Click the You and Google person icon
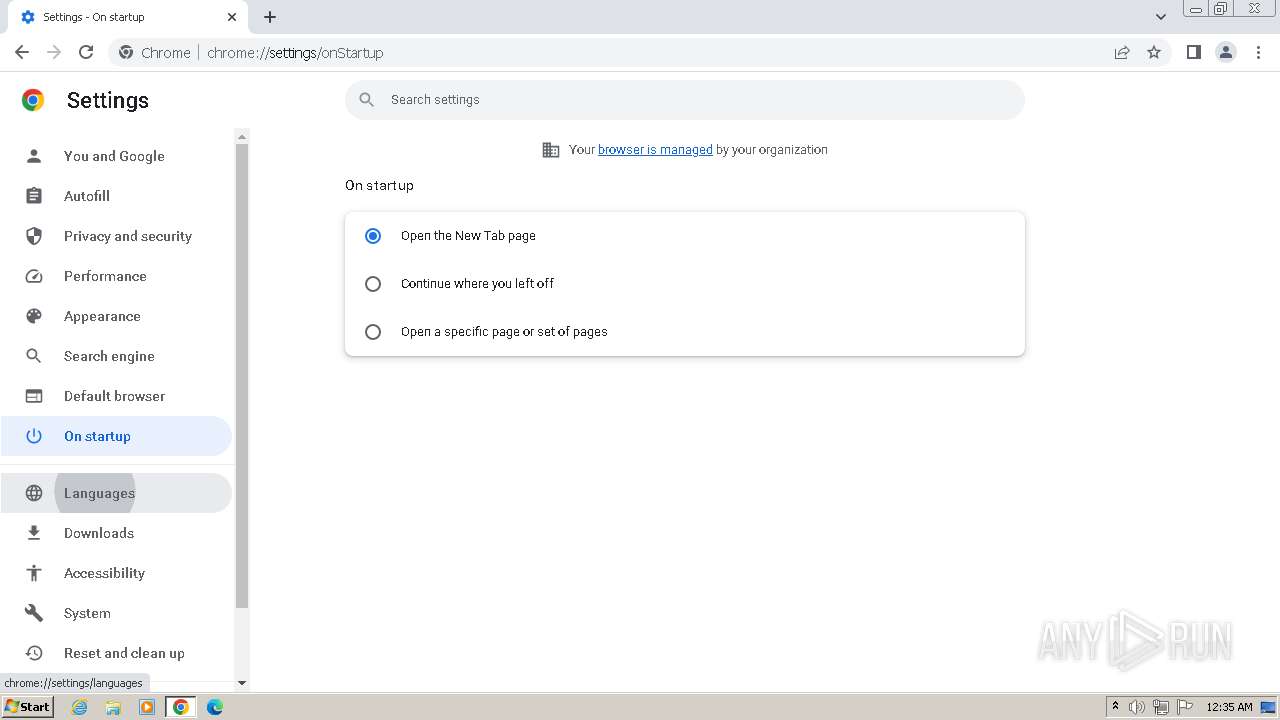1280x720 pixels. pos(34,156)
